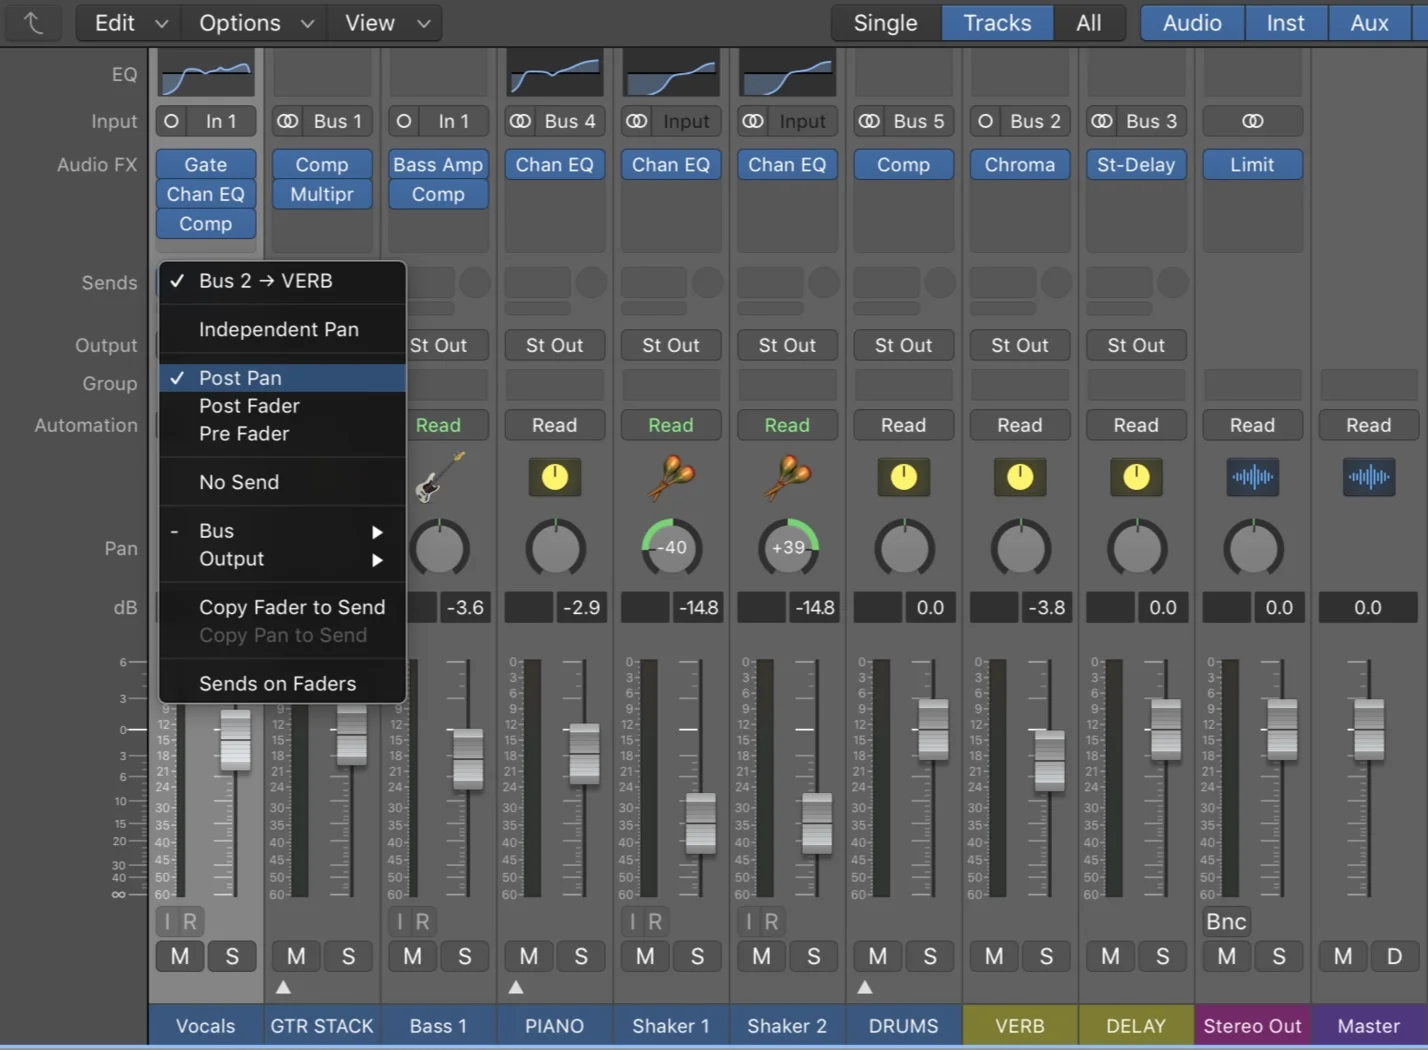Open the St-Delay plug-in on DELAY

(1136, 164)
